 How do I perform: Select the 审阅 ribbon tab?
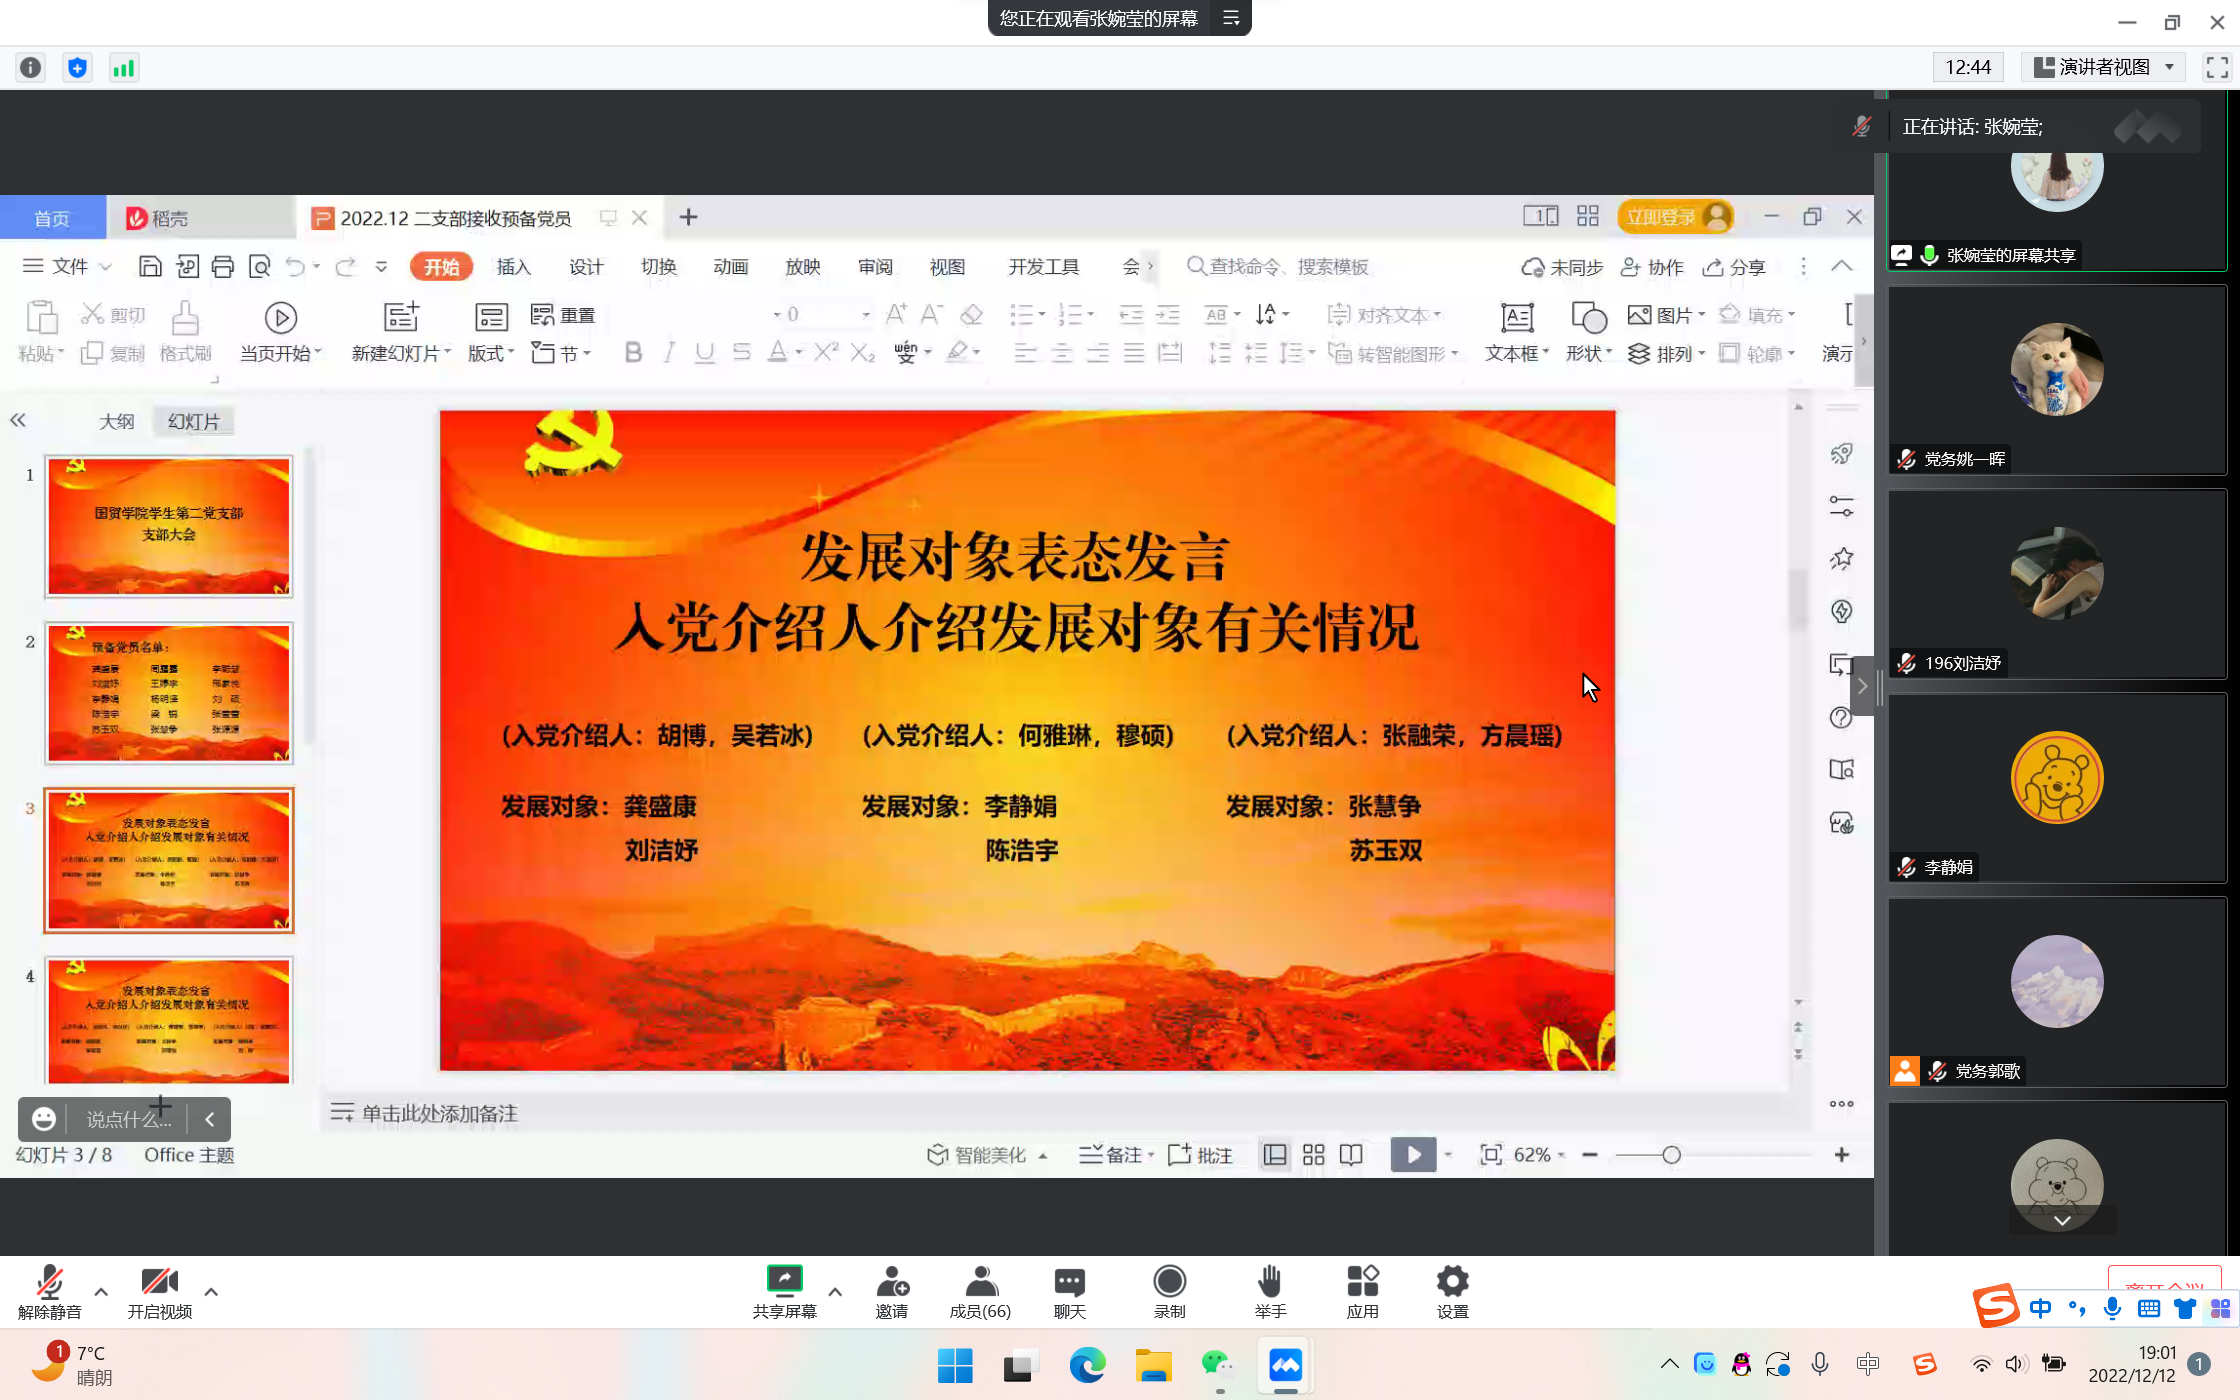[x=875, y=266]
